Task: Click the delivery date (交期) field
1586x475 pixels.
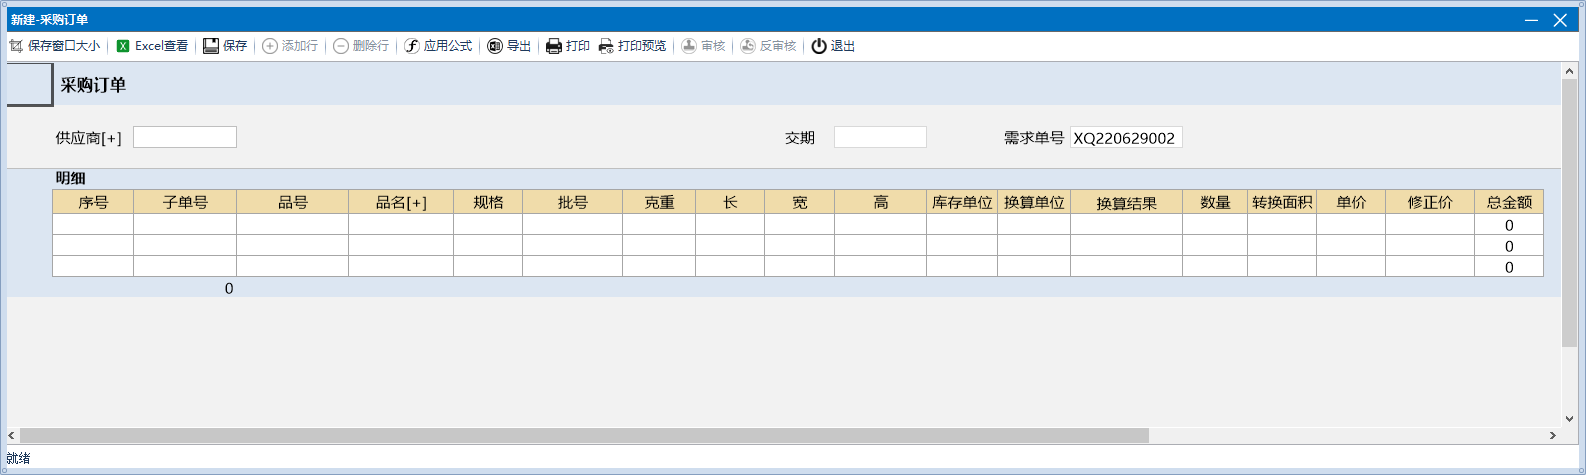Action: pos(880,137)
